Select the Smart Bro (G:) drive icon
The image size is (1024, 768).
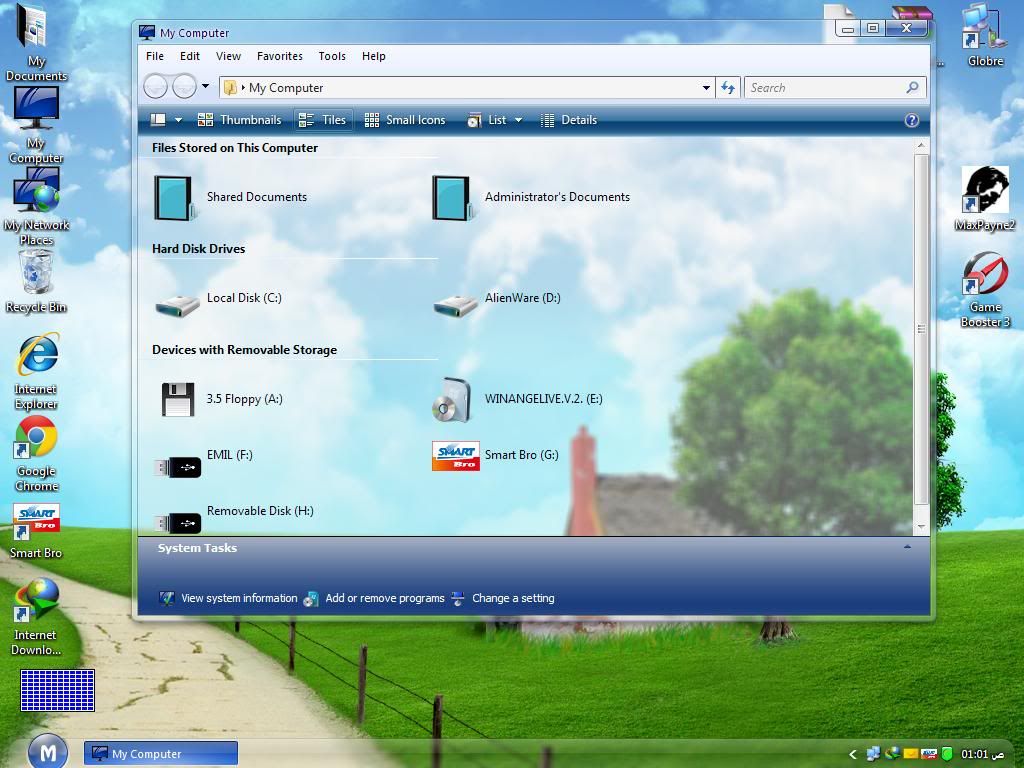(456, 456)
